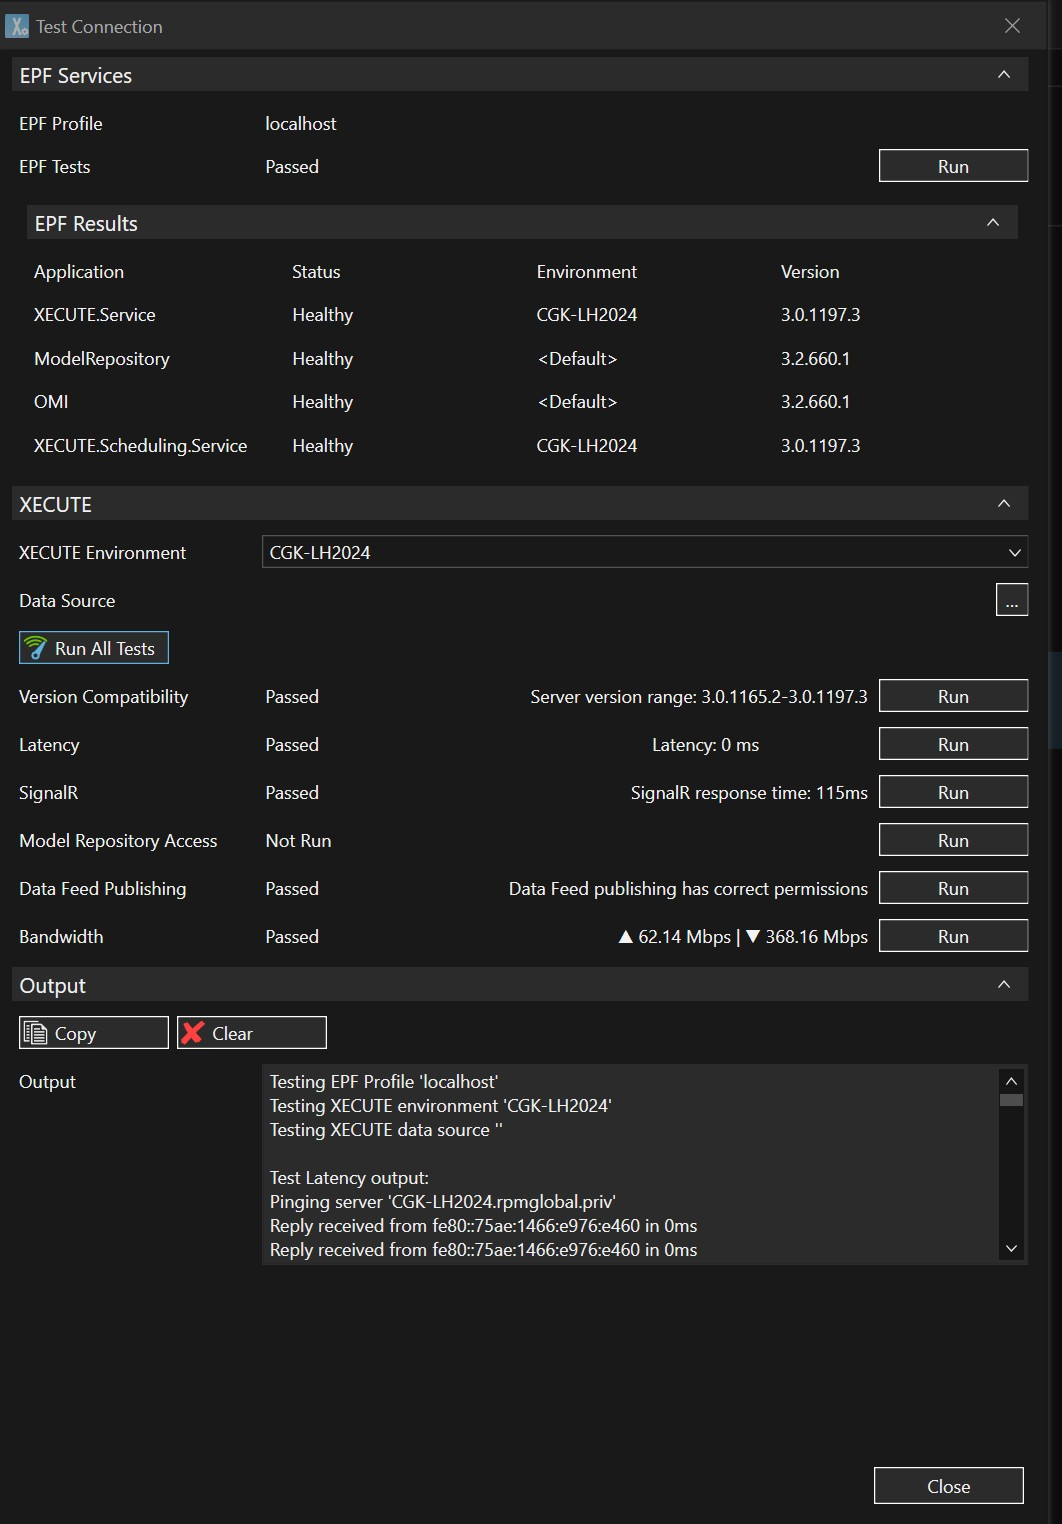This screenshot has width=1062, height=1524.
Task: Click the Version column header
Action: click(x=810, y=272)
